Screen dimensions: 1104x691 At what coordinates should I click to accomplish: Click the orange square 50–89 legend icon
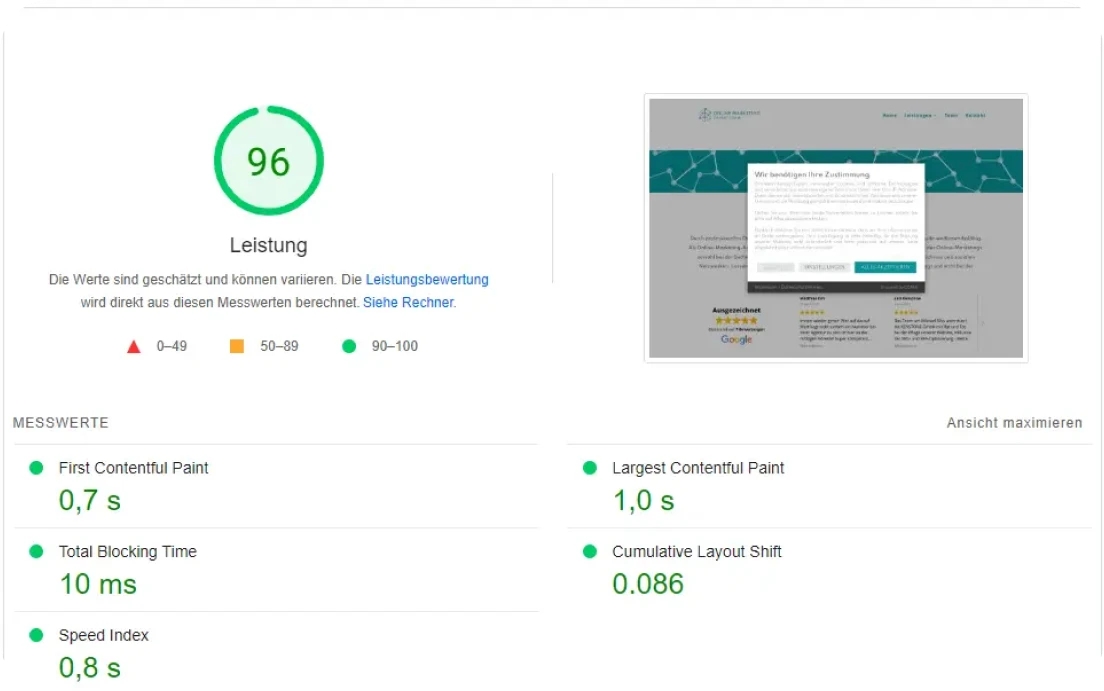pyautogui.click(x=237, y=346)
